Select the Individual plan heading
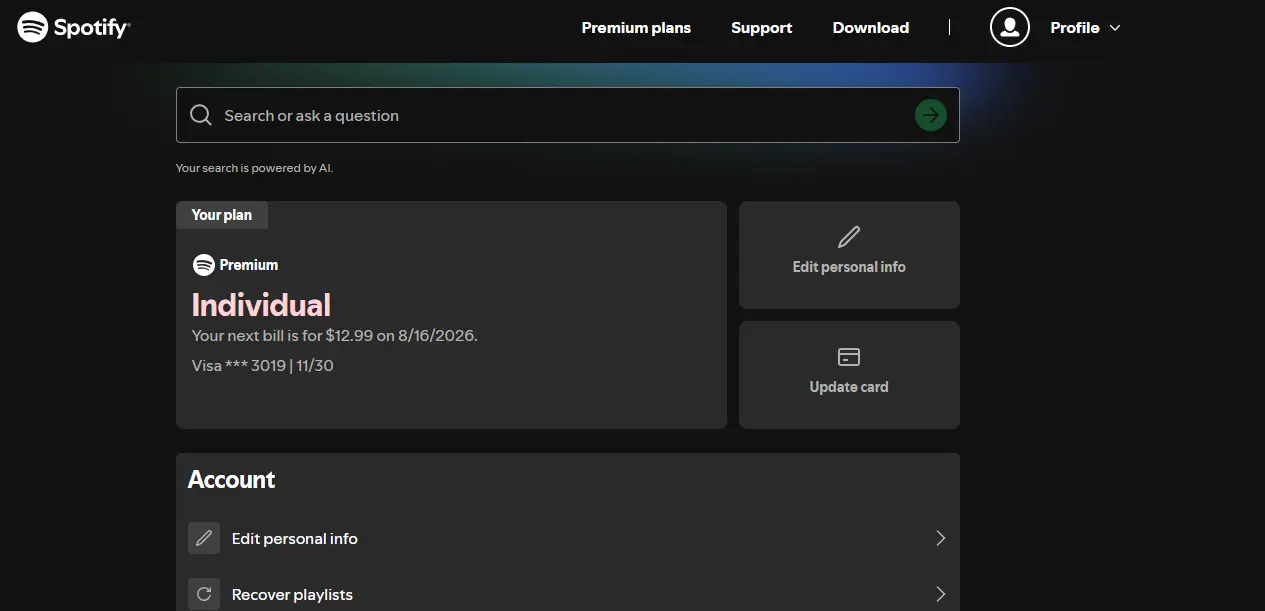This screenshot has height=611, width=1265. tap(261, 305)
